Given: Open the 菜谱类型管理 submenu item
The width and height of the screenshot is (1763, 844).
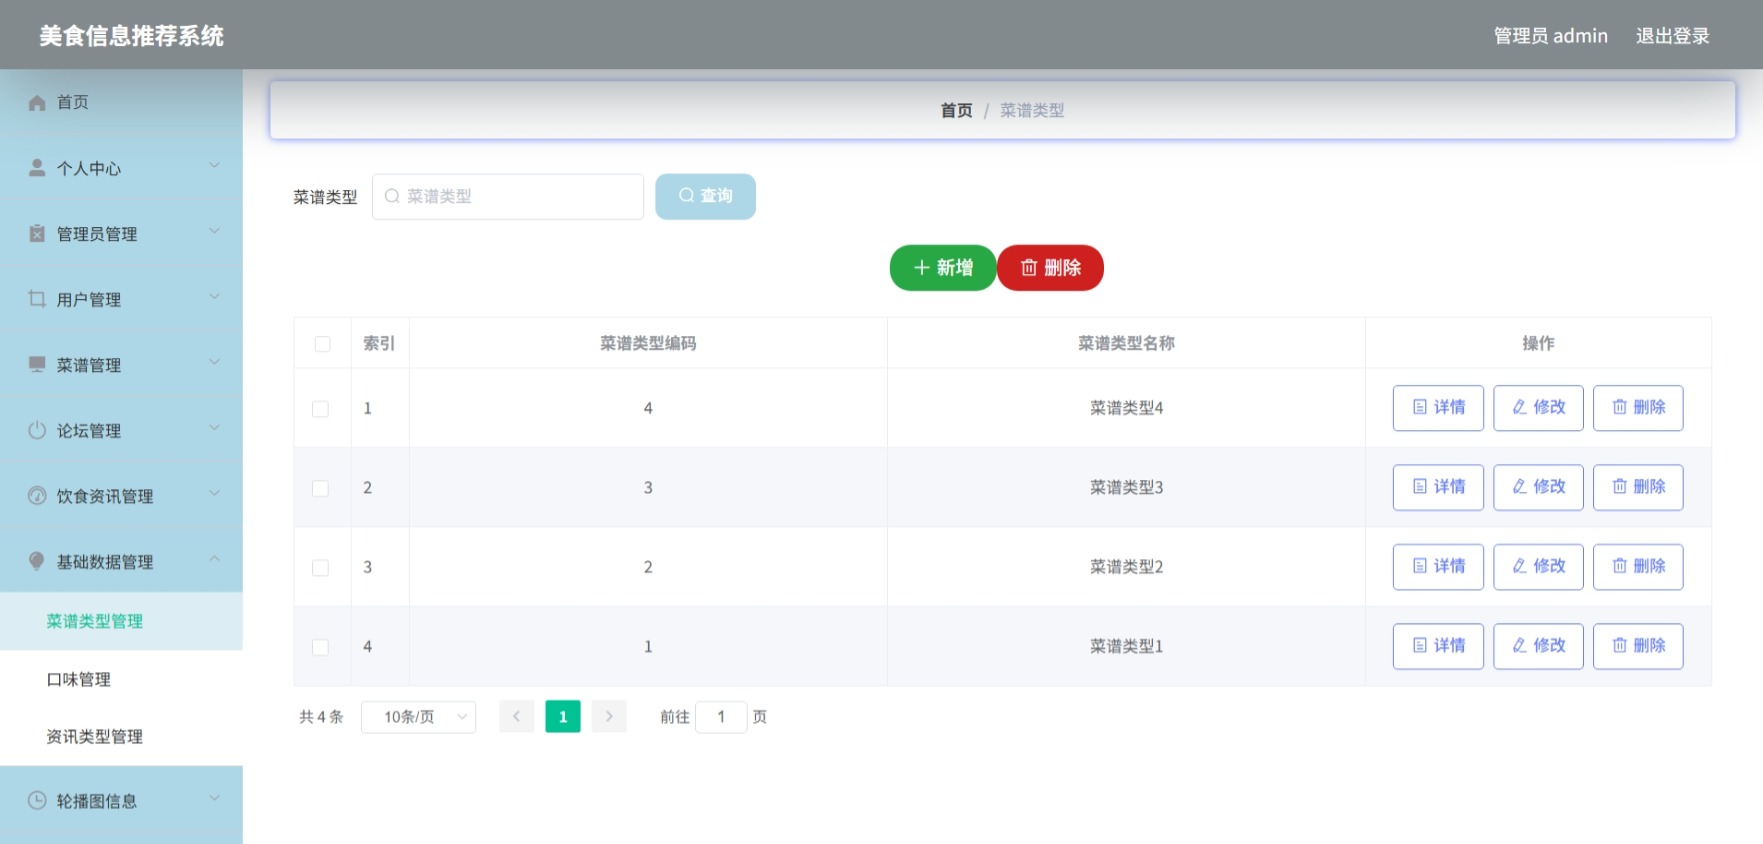Looking at the screenshot, I should (121, 621).
